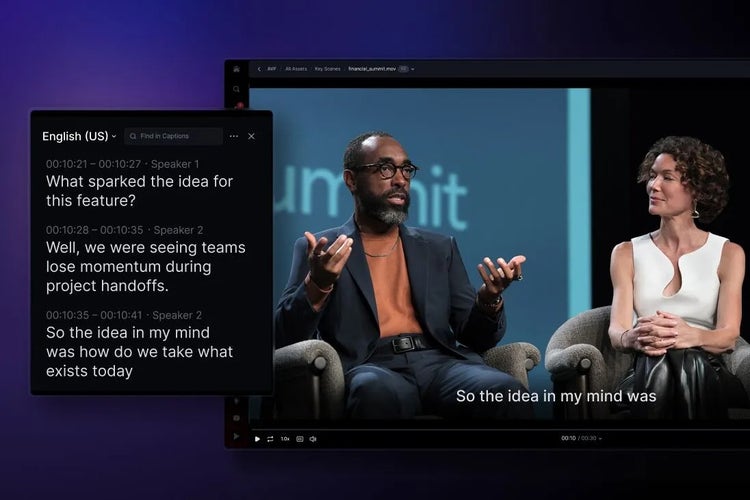Click the red notification icon in sidebar
The height and width of the screenshot is (500, 750).
point(238,104)
